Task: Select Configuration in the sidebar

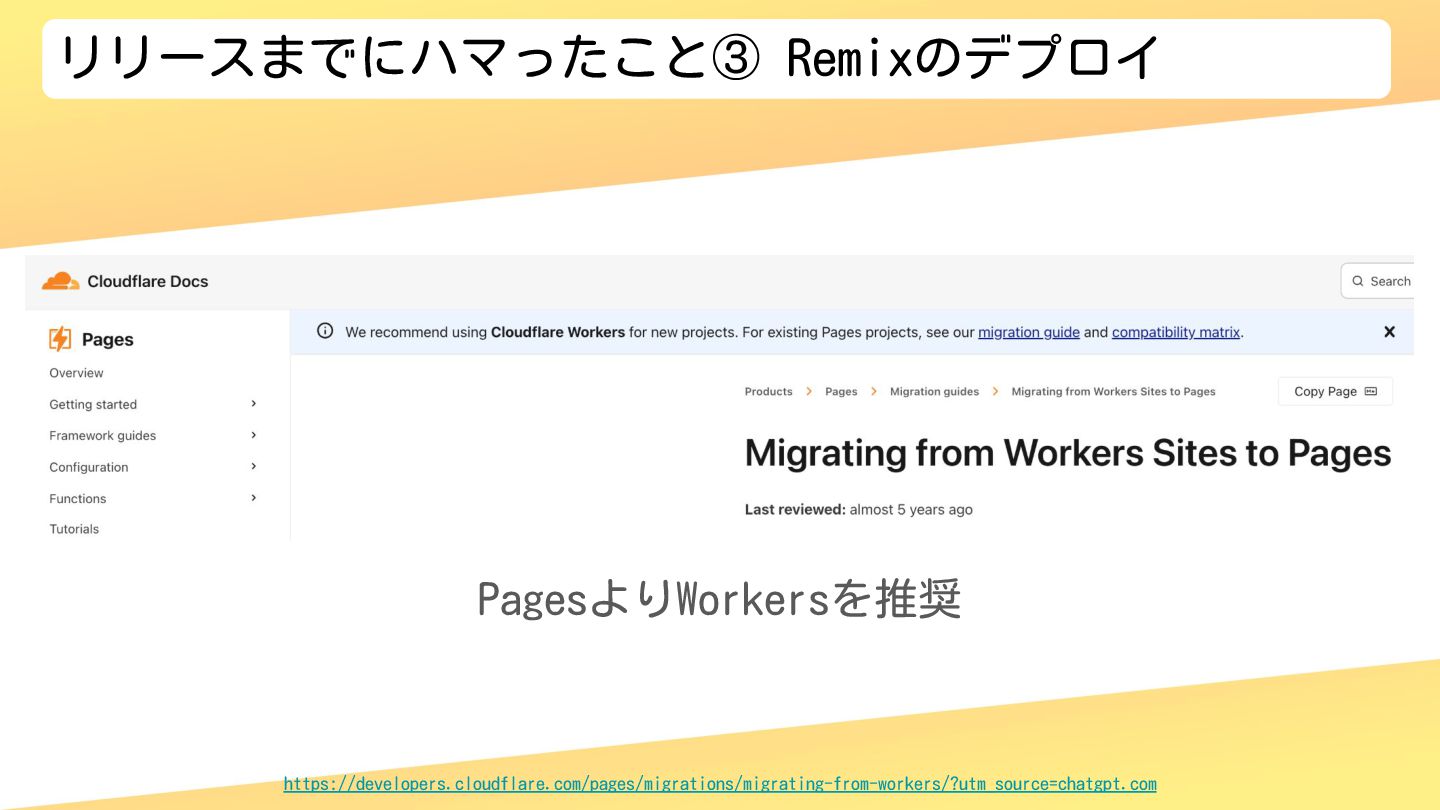Action: click(x=89, y=467)
